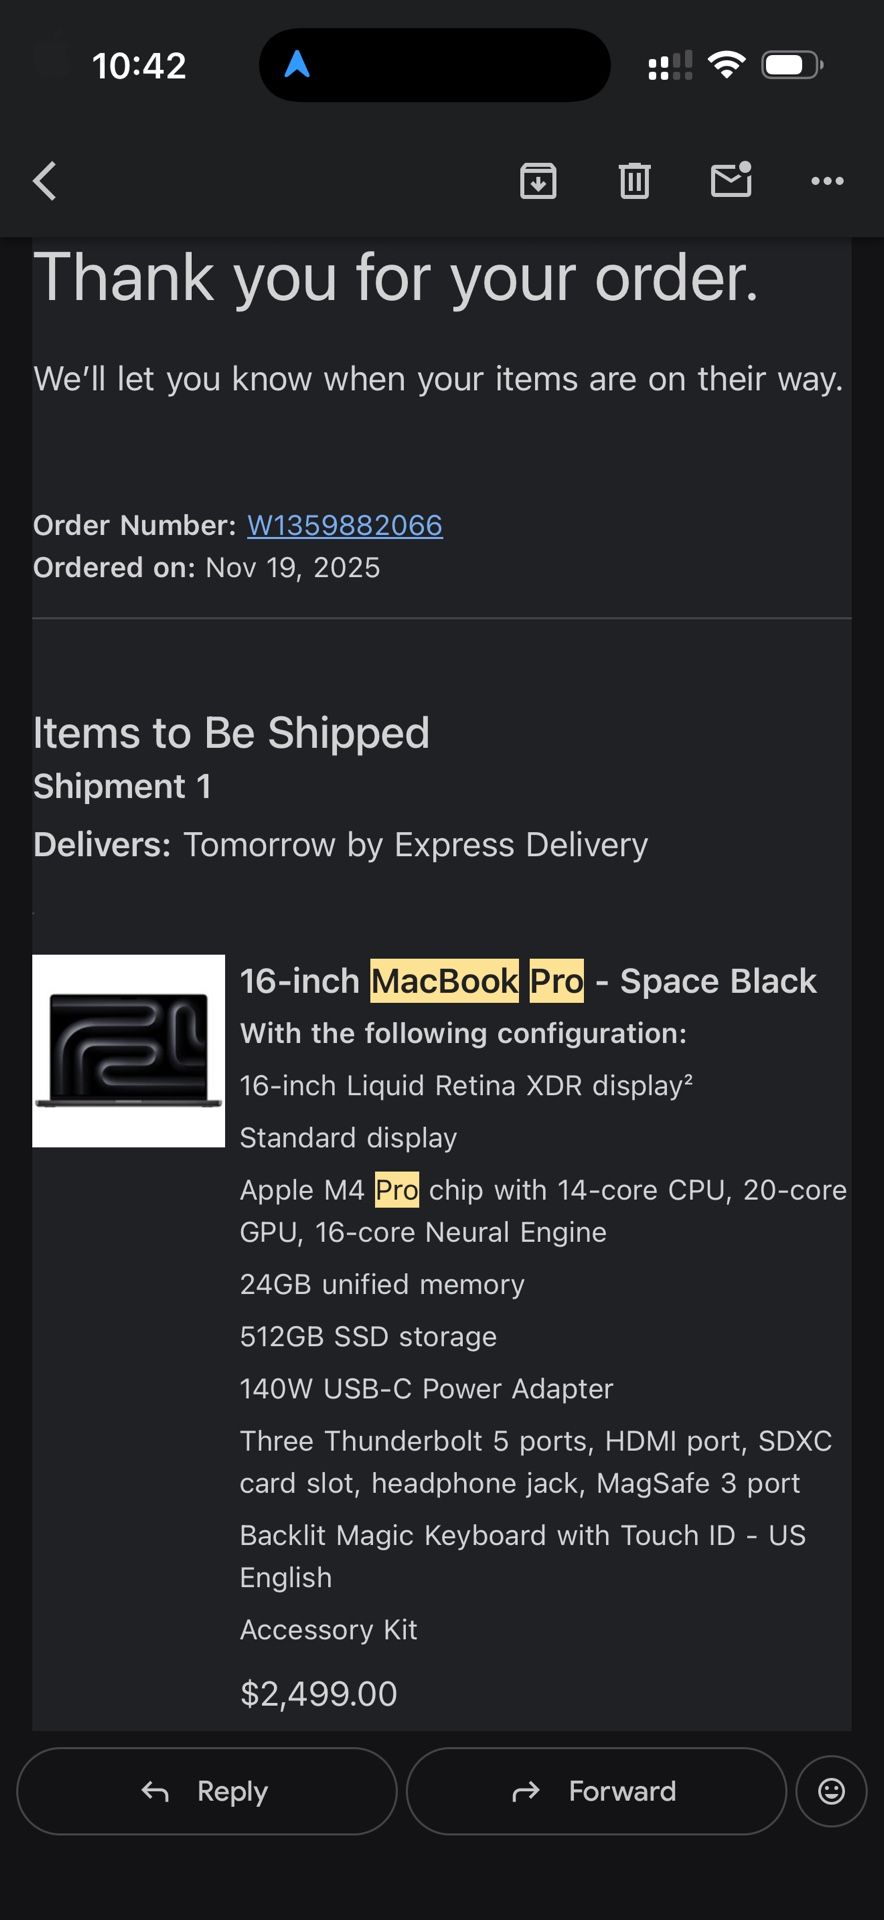The image size is (884, 1920).
Task: Open the emoji reaction picker
Action: pos(831,1791)
